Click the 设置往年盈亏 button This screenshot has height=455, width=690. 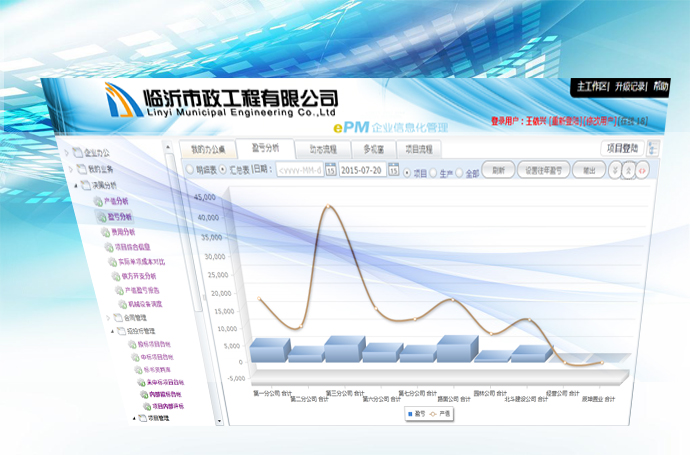click(543, 170)
